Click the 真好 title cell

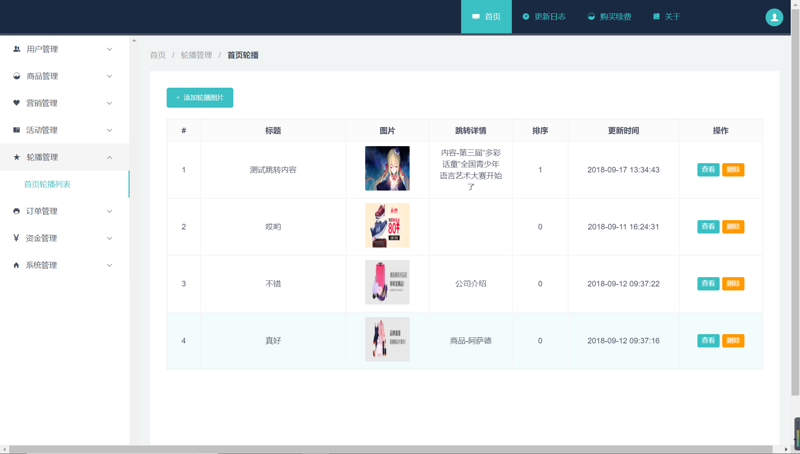pyautogui.click(x=273, y=341)
